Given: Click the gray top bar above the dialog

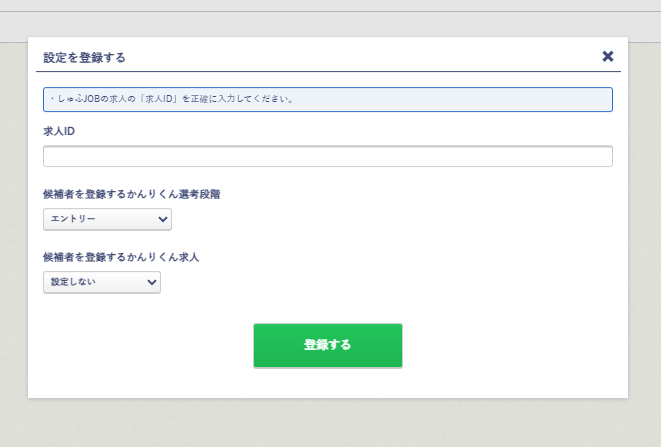Looking at the screenshot, I should click(330, 20).
